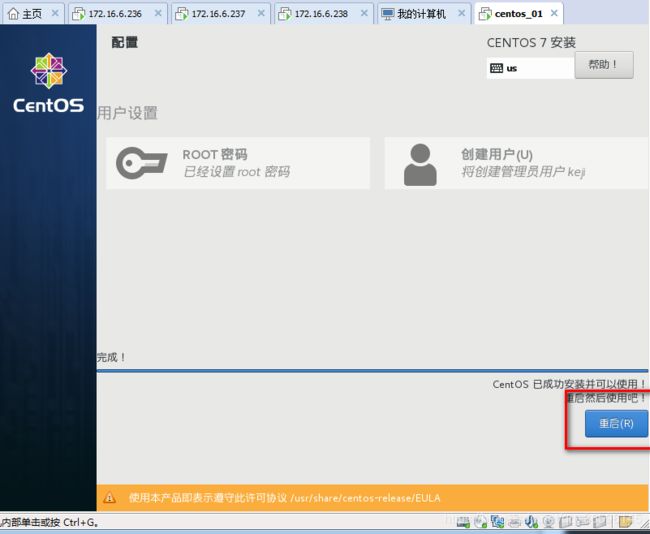Viewport: 650px width, 534px height.
Task: Click the 'CENTOS 7 安装' title text
Action: pos(531,42)
